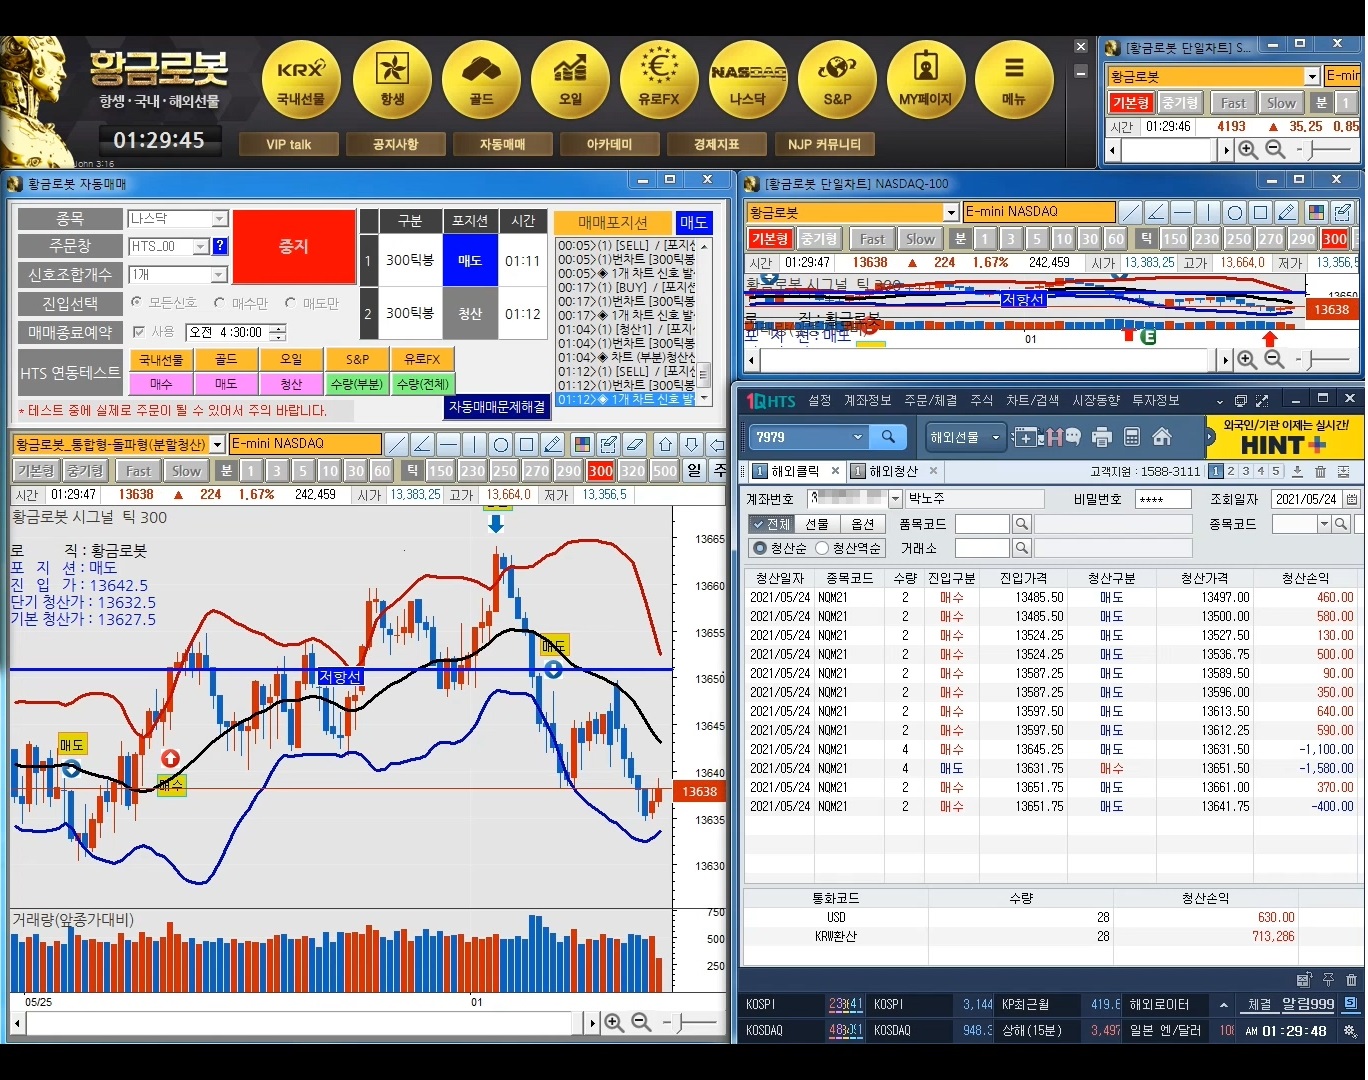1368x1080 pixels.
Task: Click 자동매매문제해결 button
Action: [x=497, y=407]
